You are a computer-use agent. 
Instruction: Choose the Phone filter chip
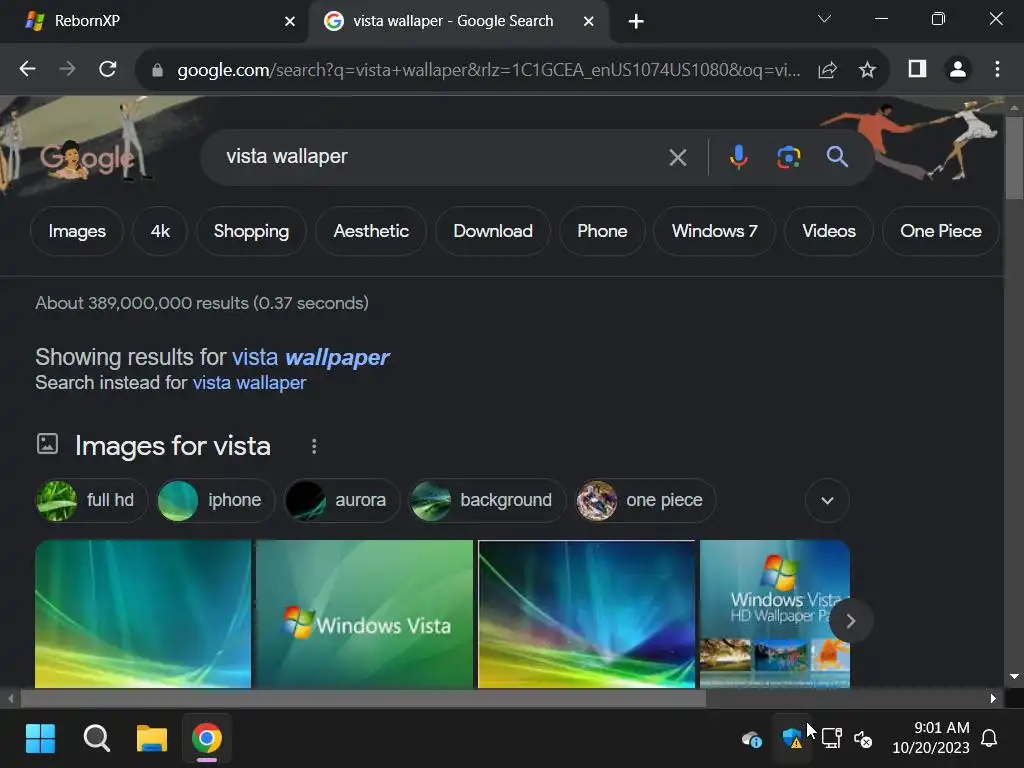point(602,231)
